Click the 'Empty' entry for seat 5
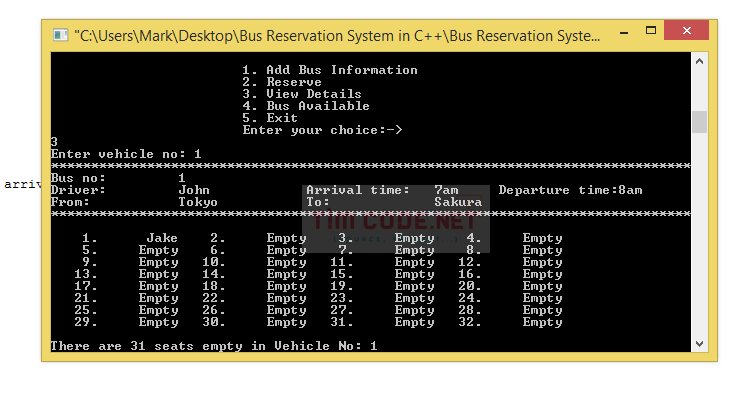This screenshot has width=752, height=397. point(158,250)
